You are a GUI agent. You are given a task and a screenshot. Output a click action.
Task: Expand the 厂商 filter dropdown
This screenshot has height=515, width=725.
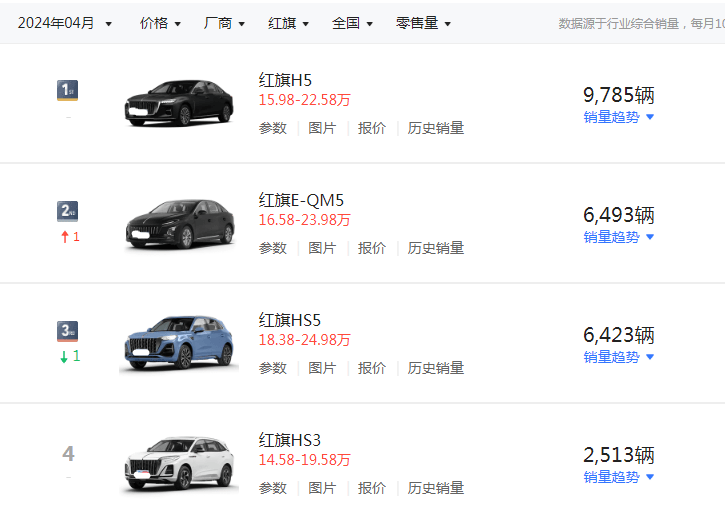(x=224, y=23)
